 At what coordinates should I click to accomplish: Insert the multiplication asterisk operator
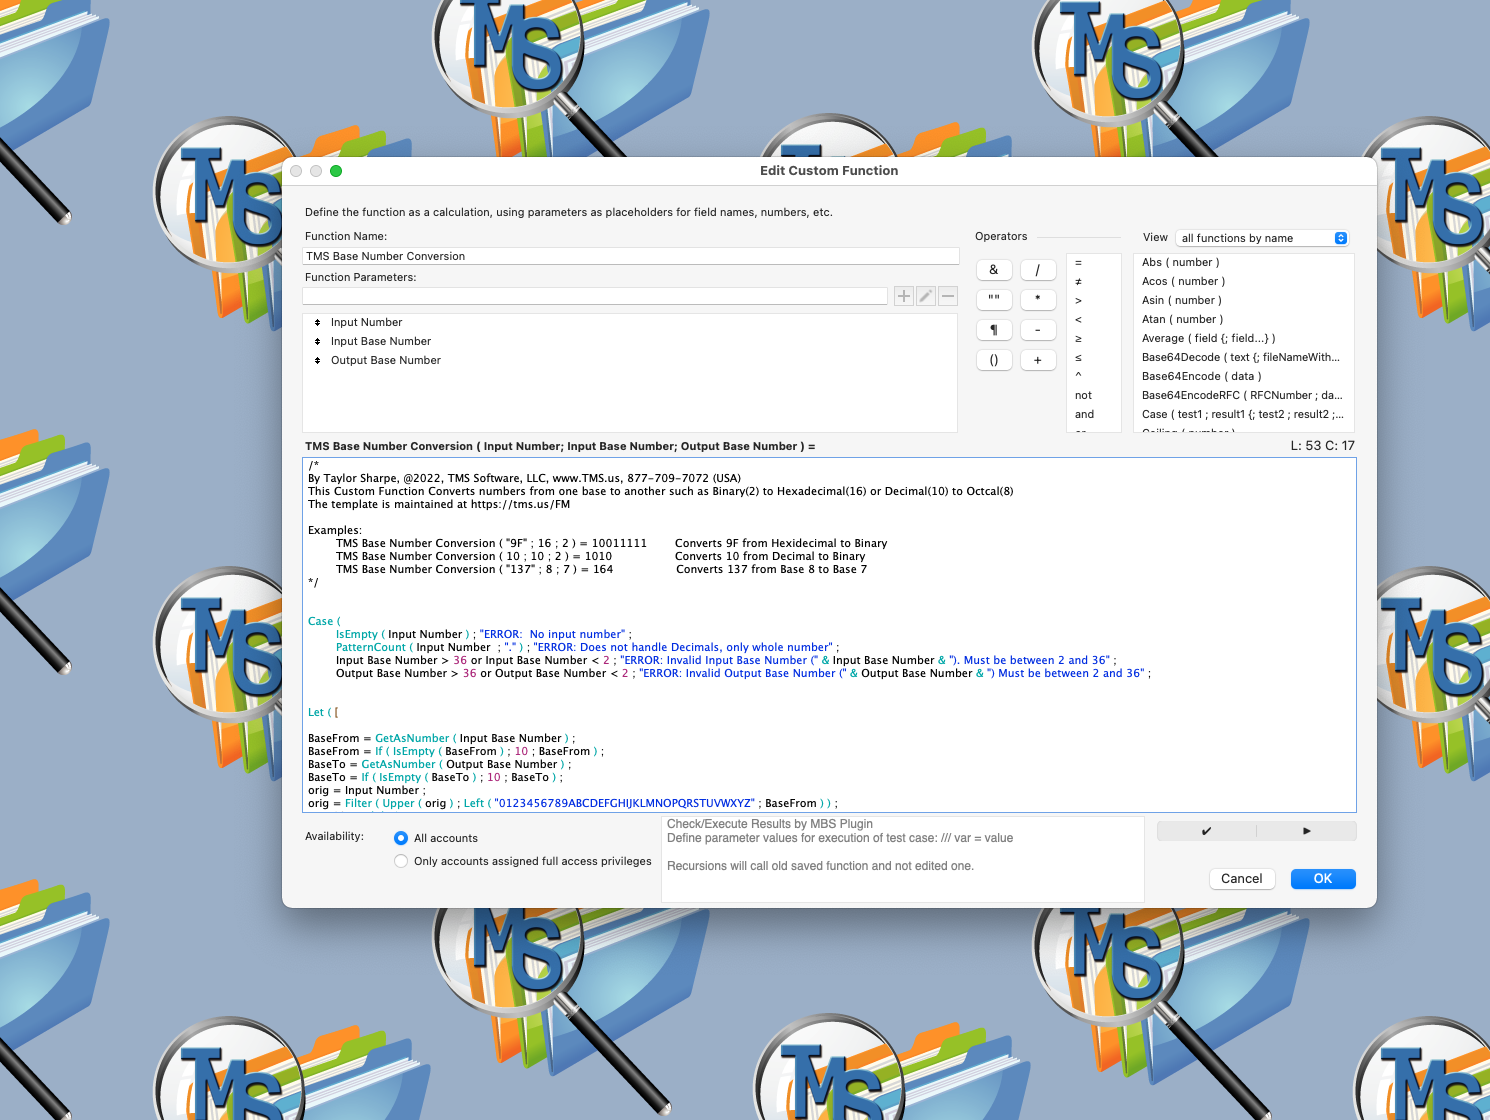[x=1038, y=299]
